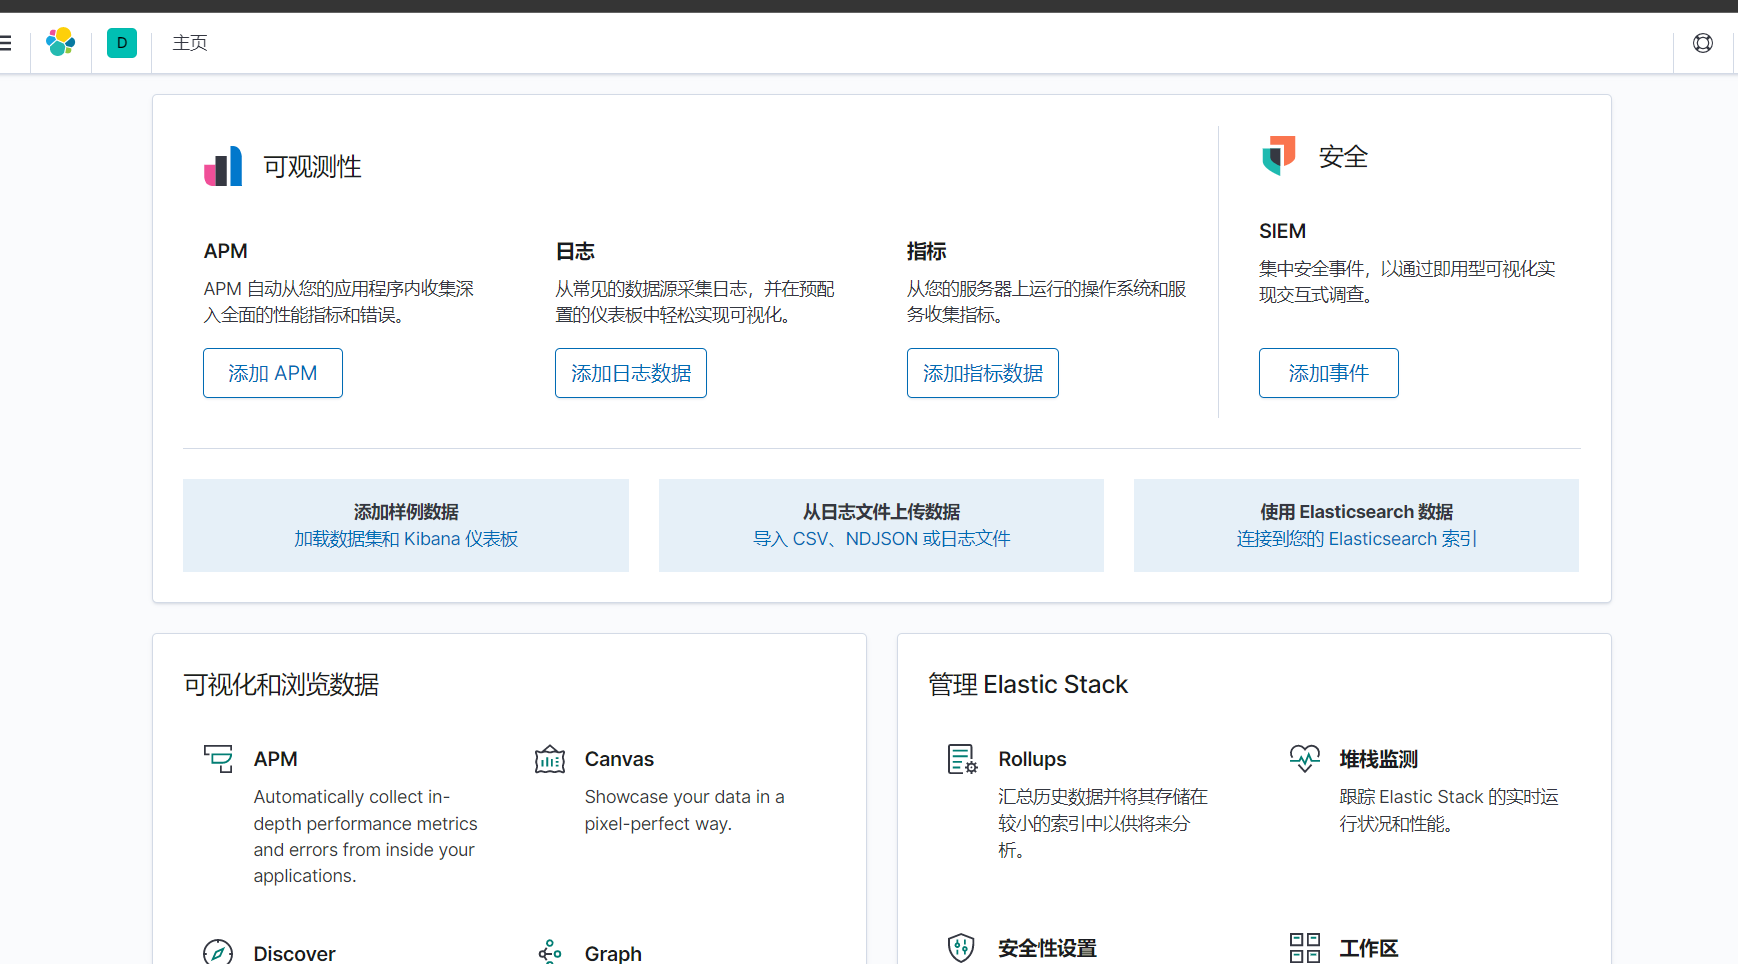Click the Graph nodes icon

pos(550,953)
